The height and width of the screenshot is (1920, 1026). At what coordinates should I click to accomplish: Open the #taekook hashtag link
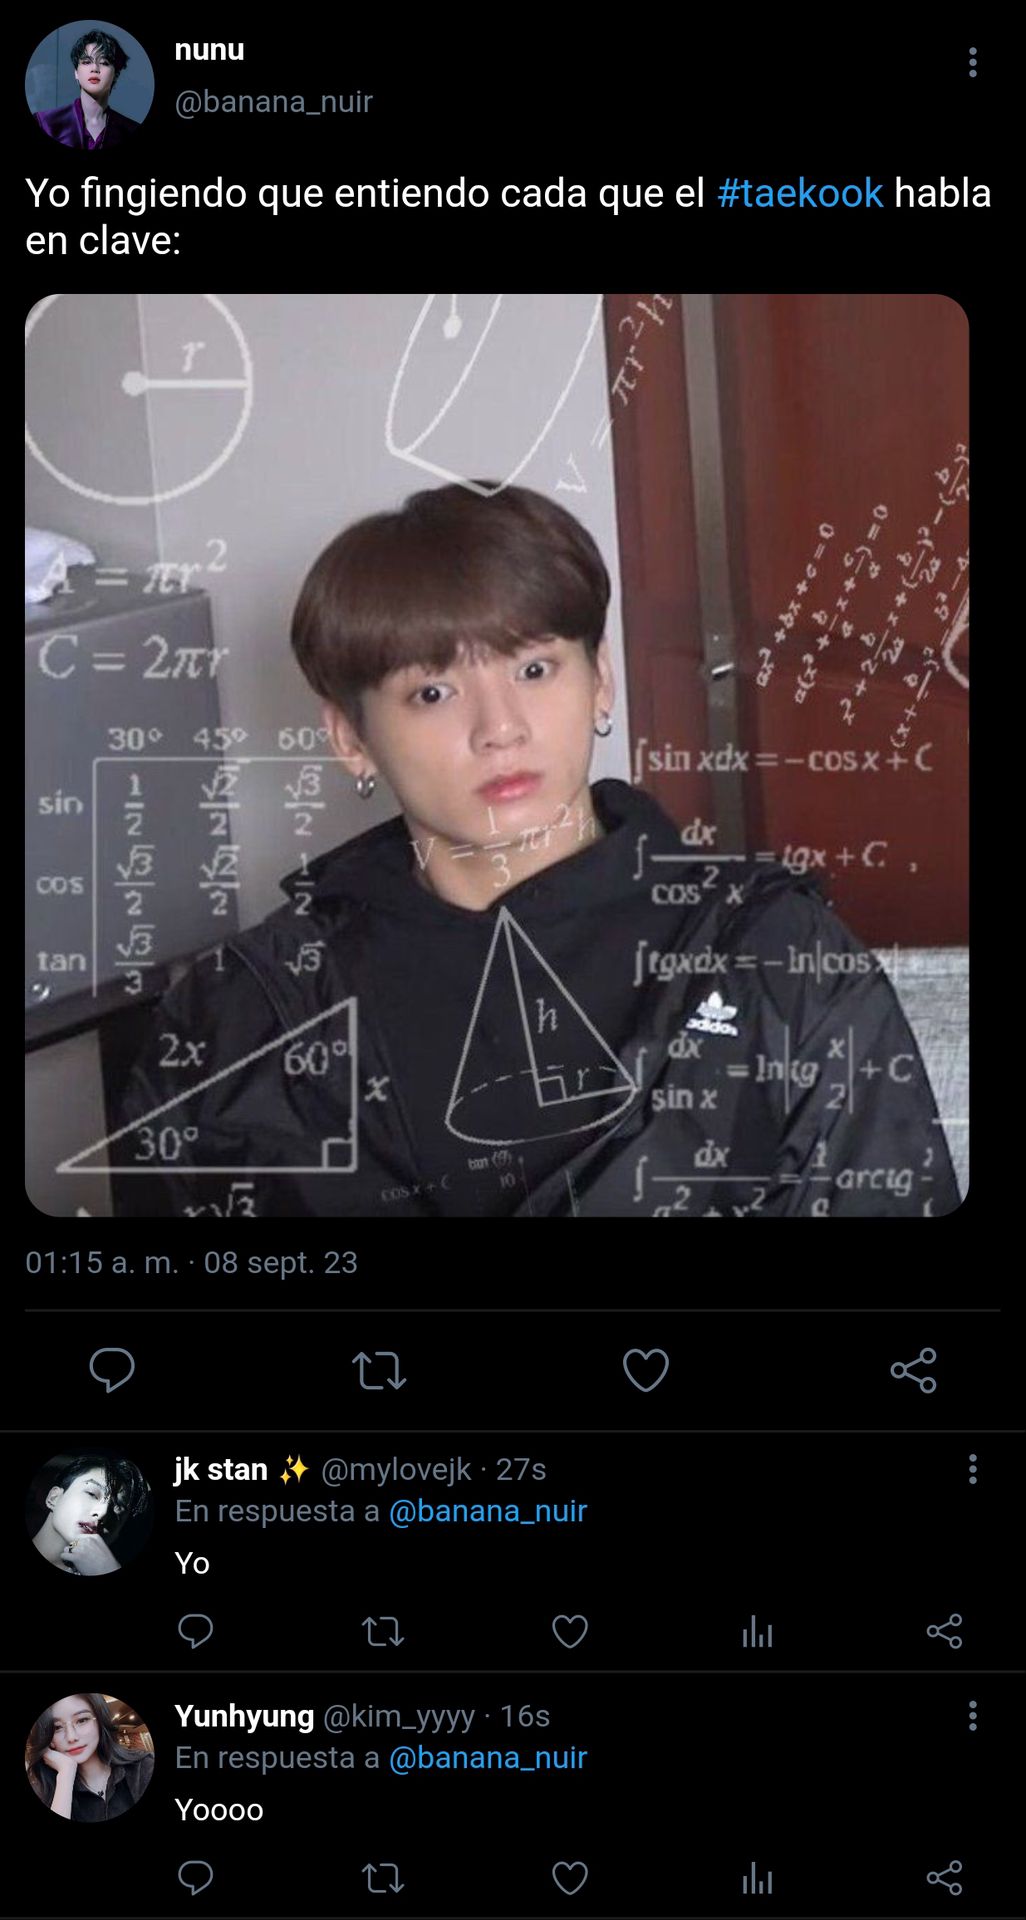(800, 193)
